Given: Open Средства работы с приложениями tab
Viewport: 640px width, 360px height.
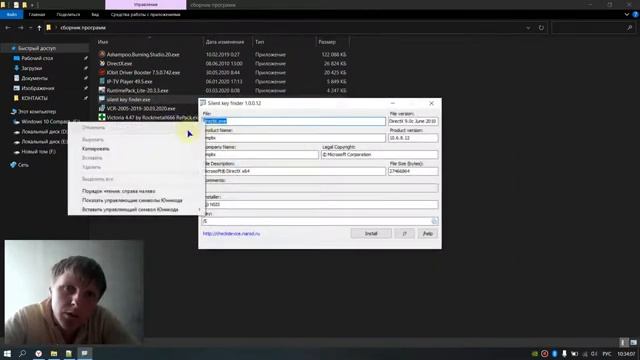Looking at the screenshot, I should 145,14.
